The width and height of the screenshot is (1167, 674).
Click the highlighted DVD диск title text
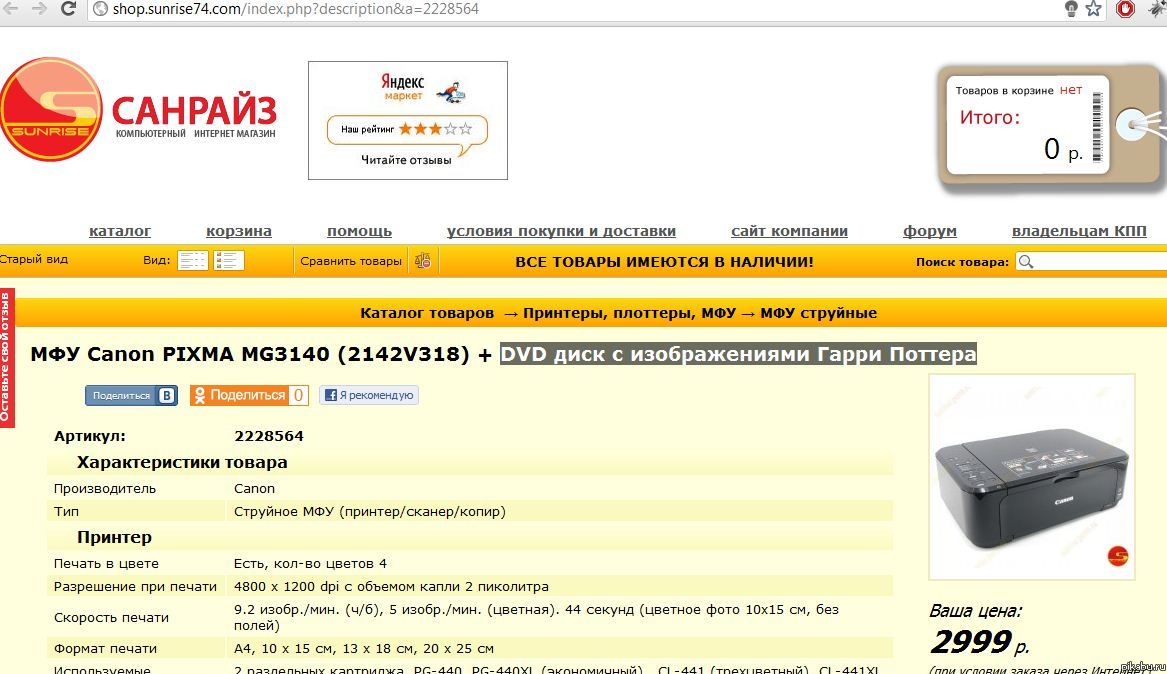click(x=738, y=354)
